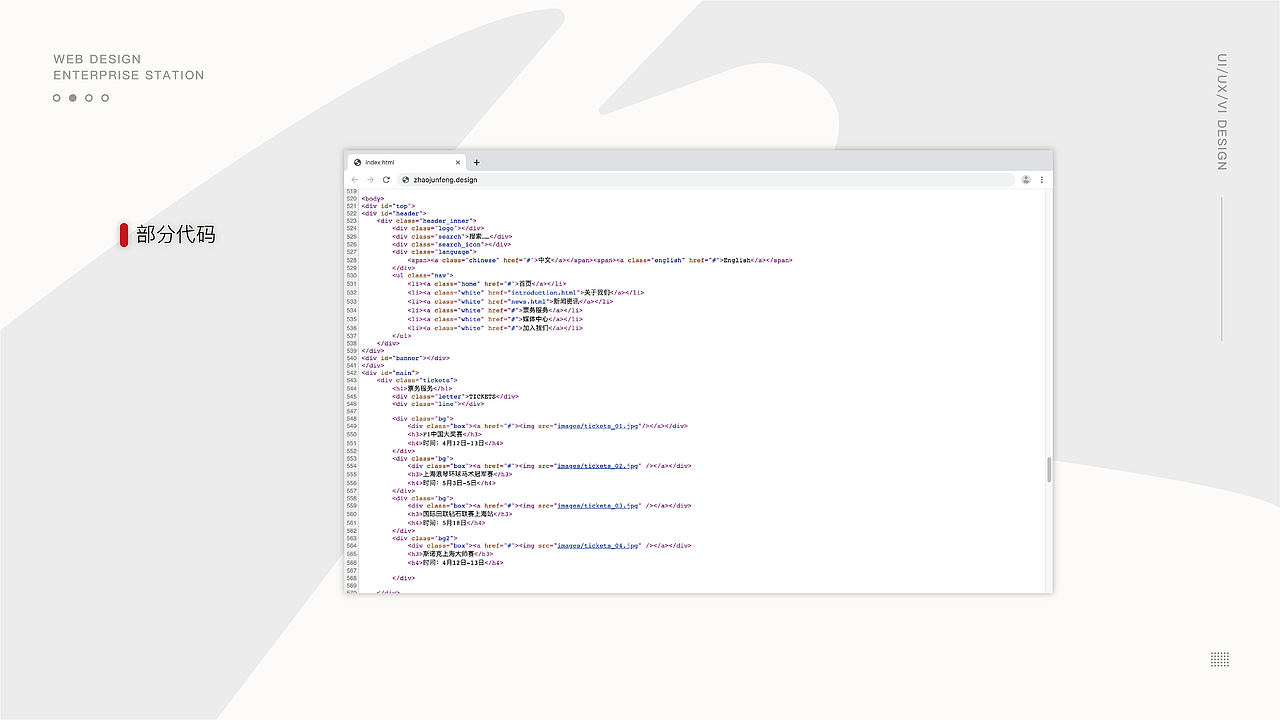
Task: Click the 中文 language link in code
Action: (545, 260)
